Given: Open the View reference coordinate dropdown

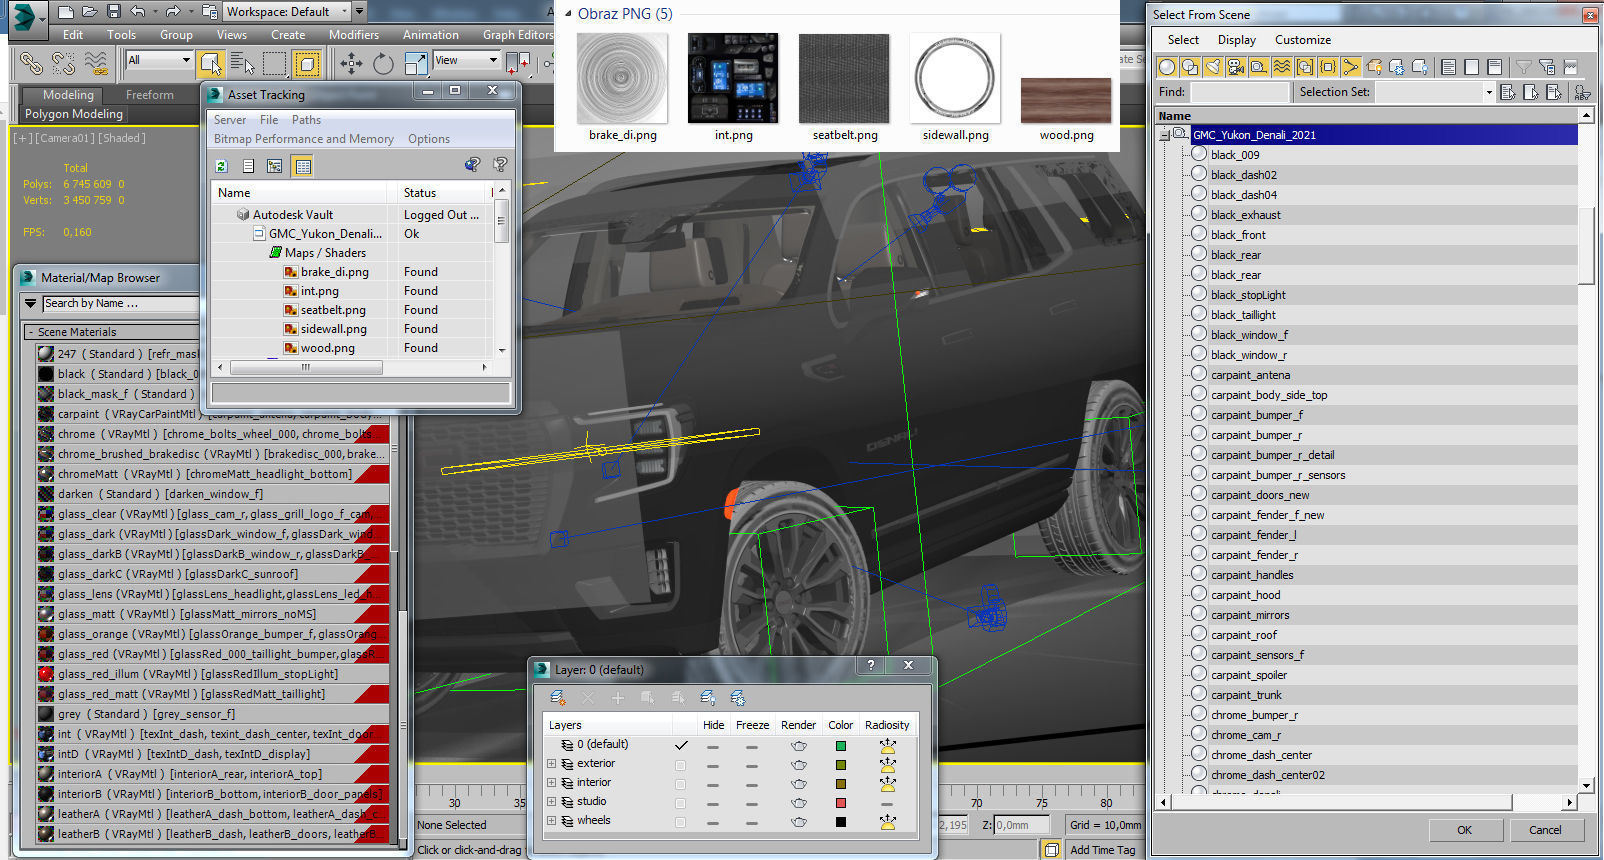Looking at the screenshot, I should 466,60.
